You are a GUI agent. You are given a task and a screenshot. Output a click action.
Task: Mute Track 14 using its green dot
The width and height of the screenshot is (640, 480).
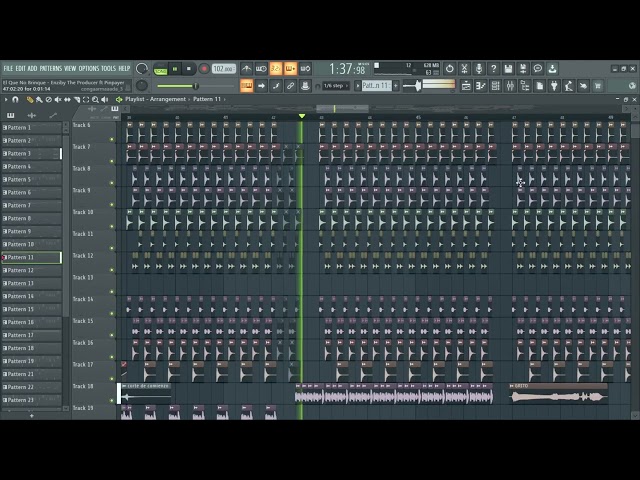[112, 313]
